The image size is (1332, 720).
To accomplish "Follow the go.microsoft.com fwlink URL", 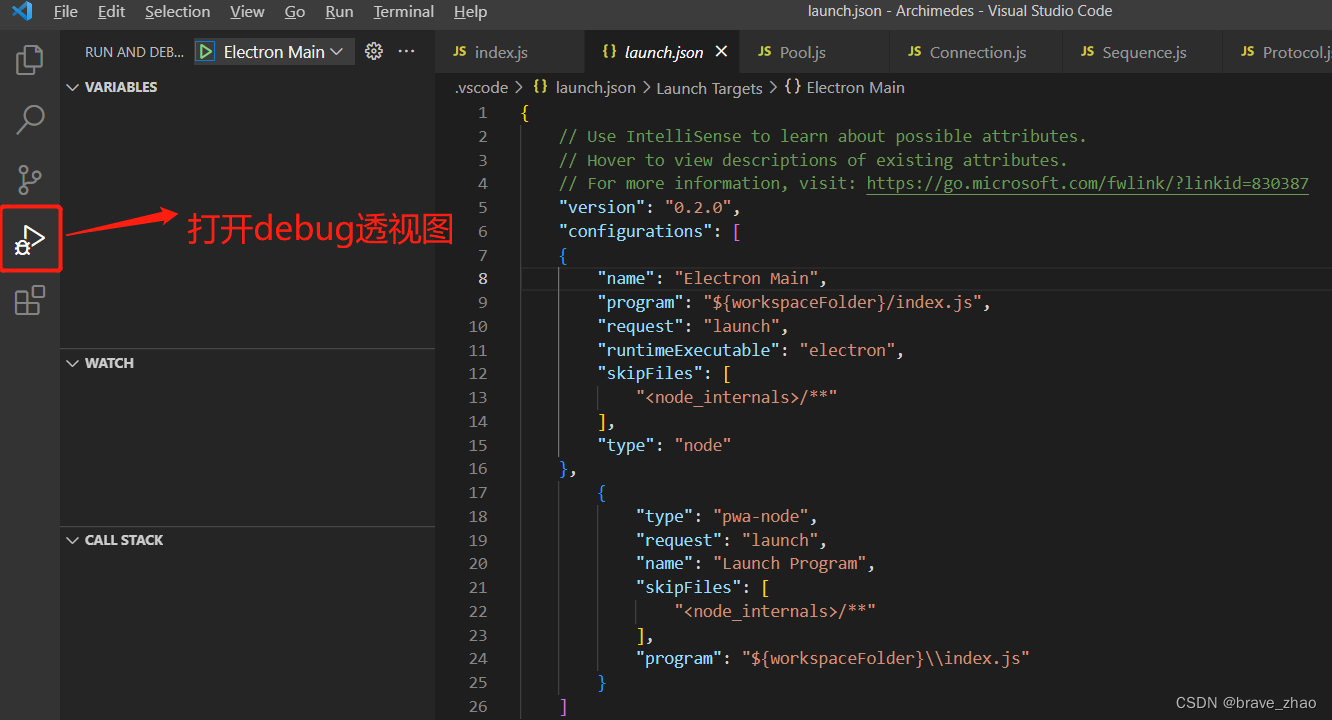I will 1087,184.
